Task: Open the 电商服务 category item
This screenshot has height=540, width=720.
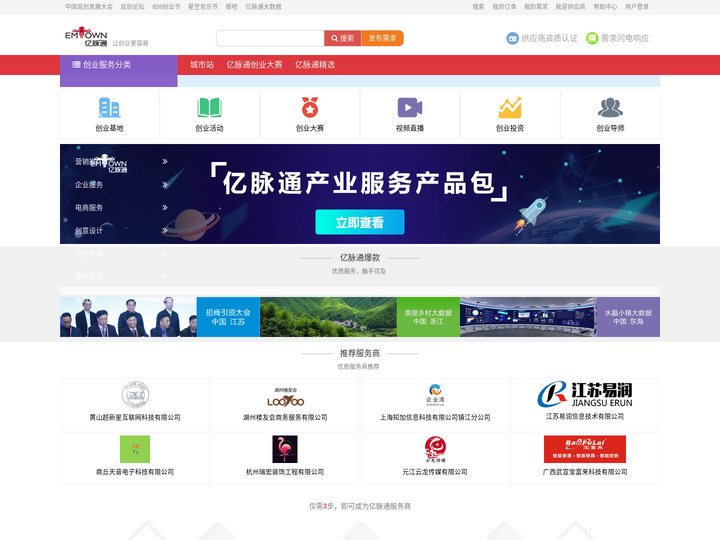Action: tap(89, 208)
